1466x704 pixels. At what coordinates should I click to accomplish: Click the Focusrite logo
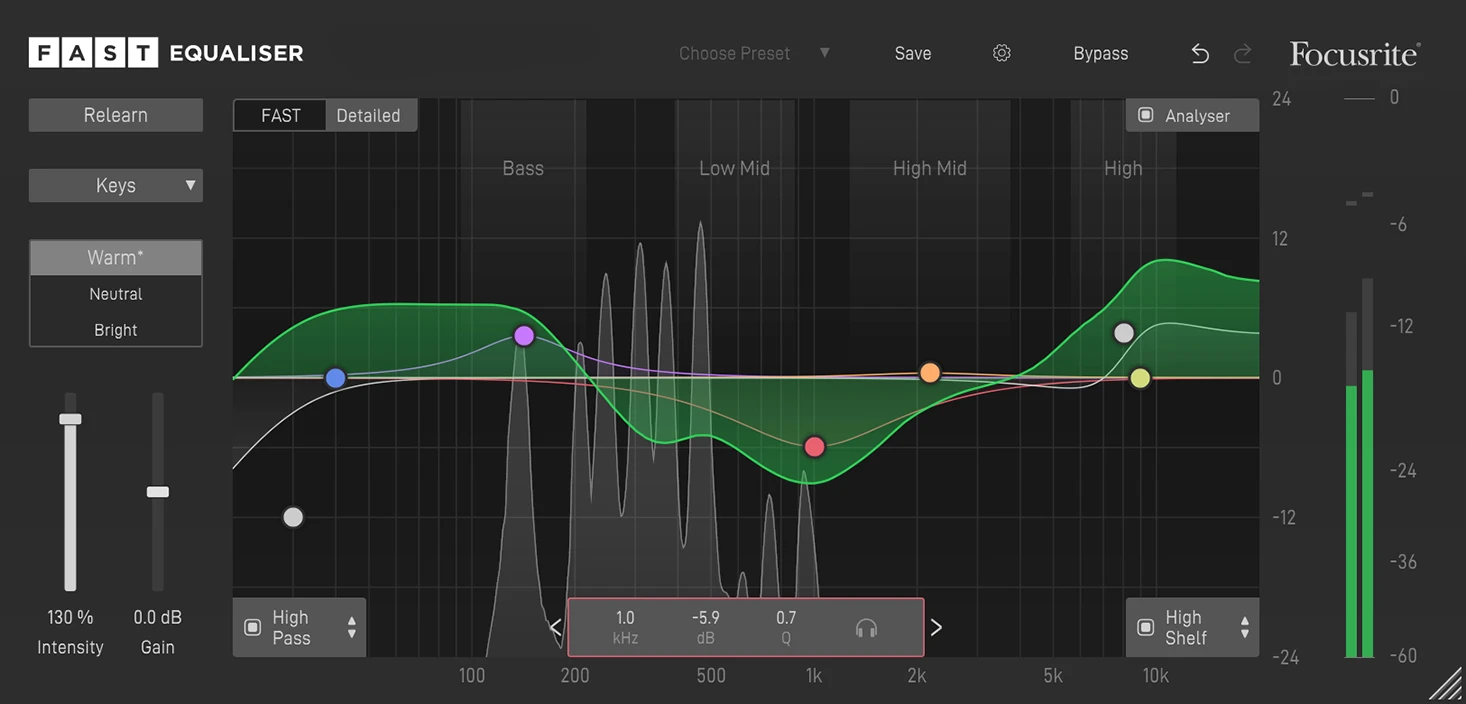click(1355, 54)
